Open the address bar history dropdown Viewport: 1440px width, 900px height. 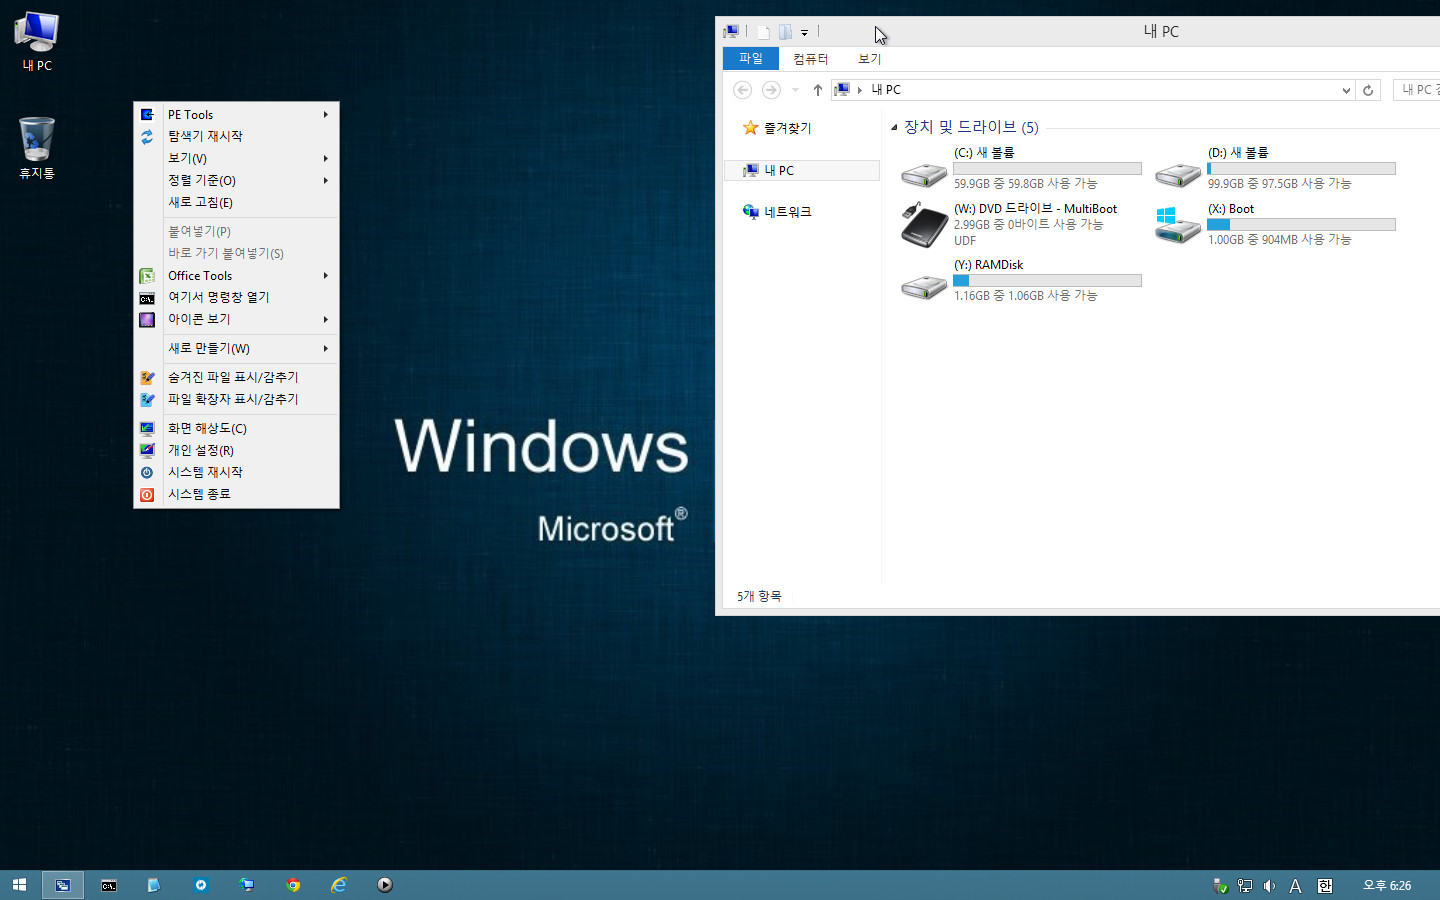pyautogui.click(x=1346, y=90)
